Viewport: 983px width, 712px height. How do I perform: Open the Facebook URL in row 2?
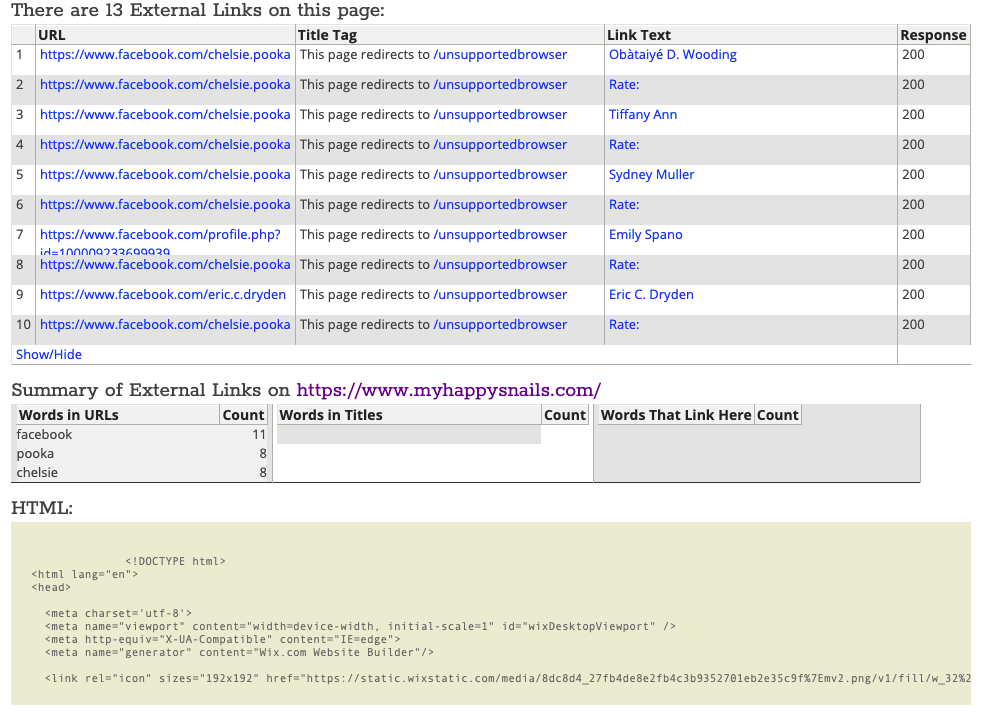coord(165,85)
